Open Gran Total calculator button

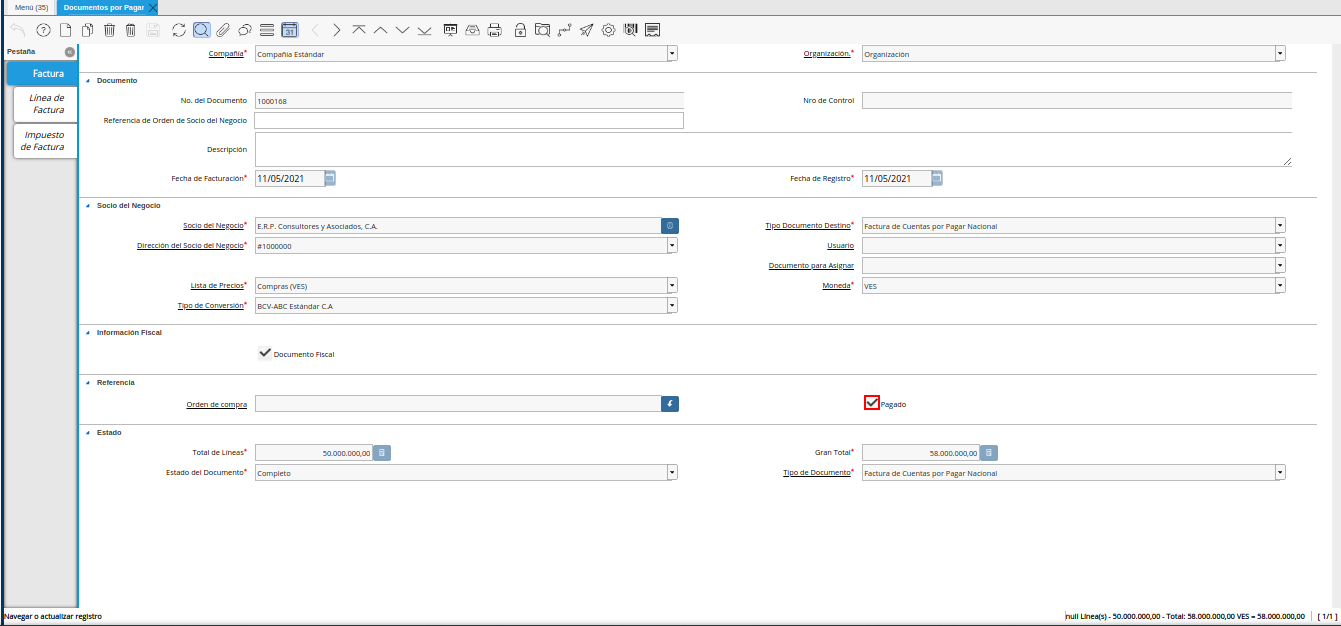pos(989,453)
